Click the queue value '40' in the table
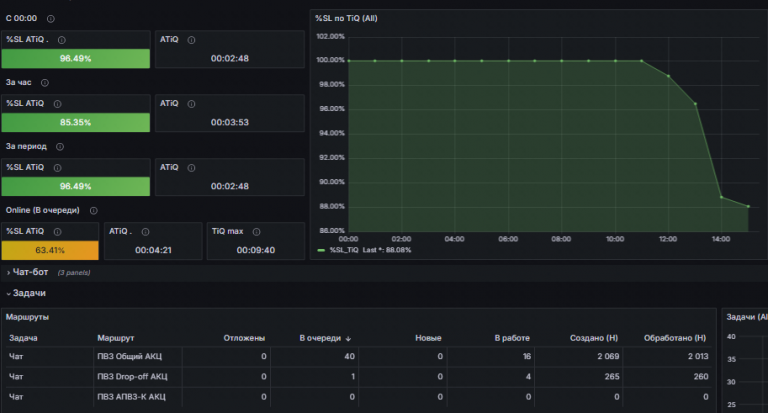This screenshot has width=768, height=413. tap(349, 356)
